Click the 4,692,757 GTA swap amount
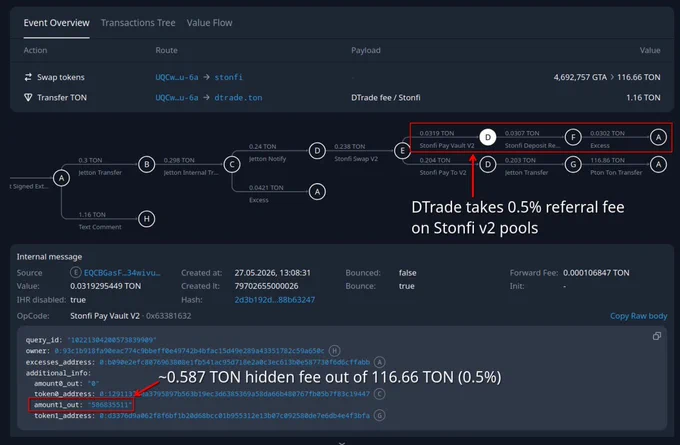This screenshot has height=445, width=680. click(580, 77)
